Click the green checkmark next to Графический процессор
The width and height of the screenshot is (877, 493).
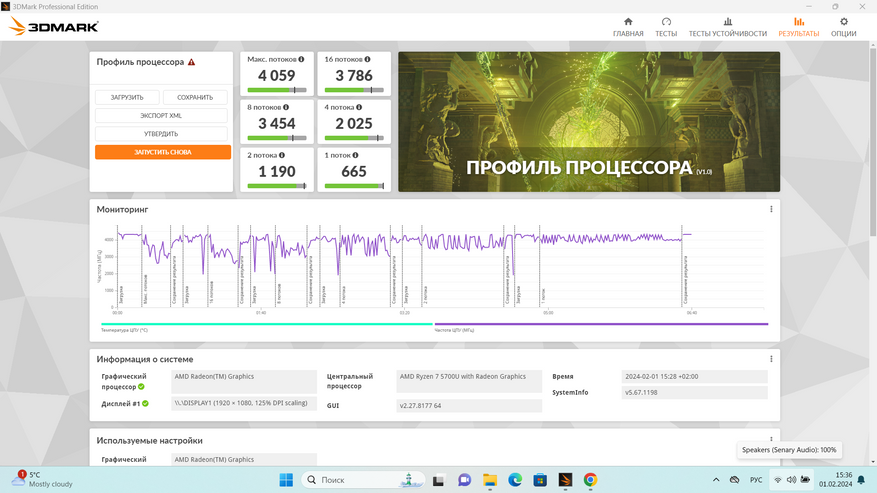pos(141,386)
